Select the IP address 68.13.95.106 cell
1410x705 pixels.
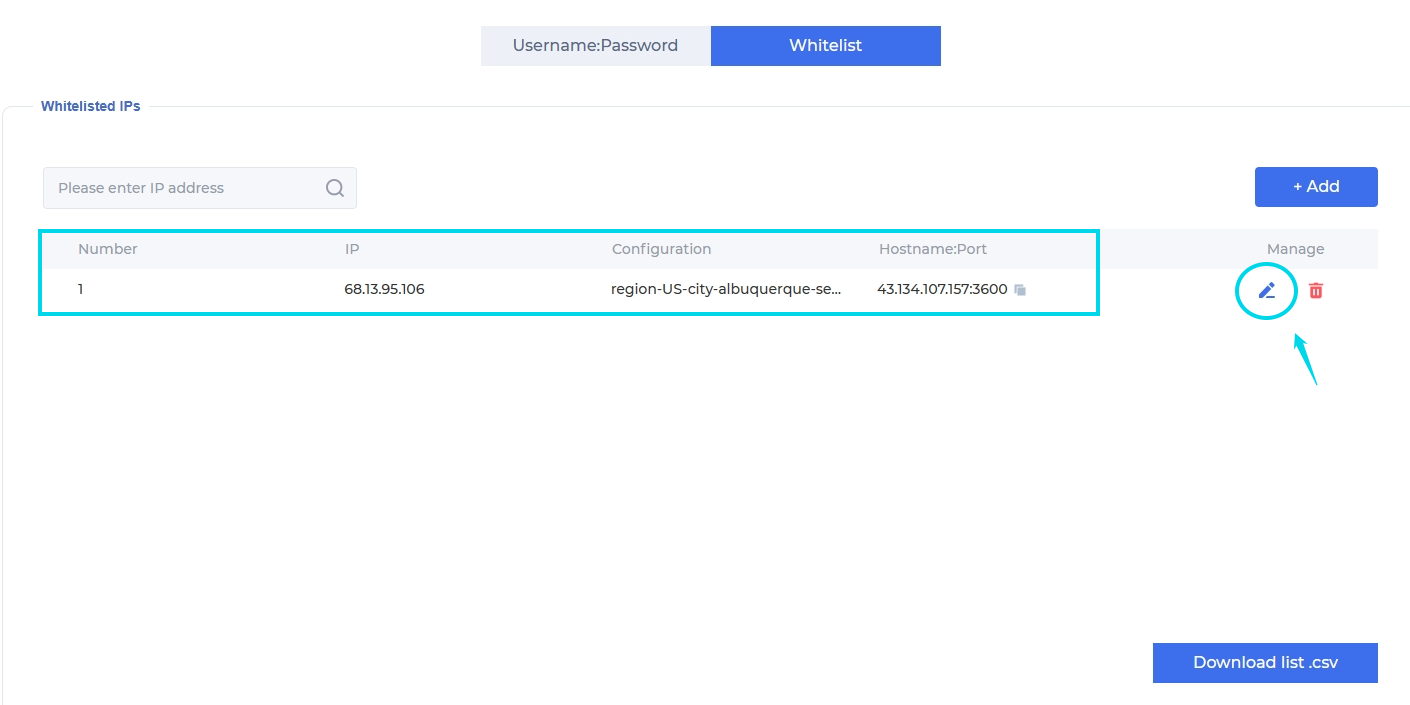coord(384,290)
